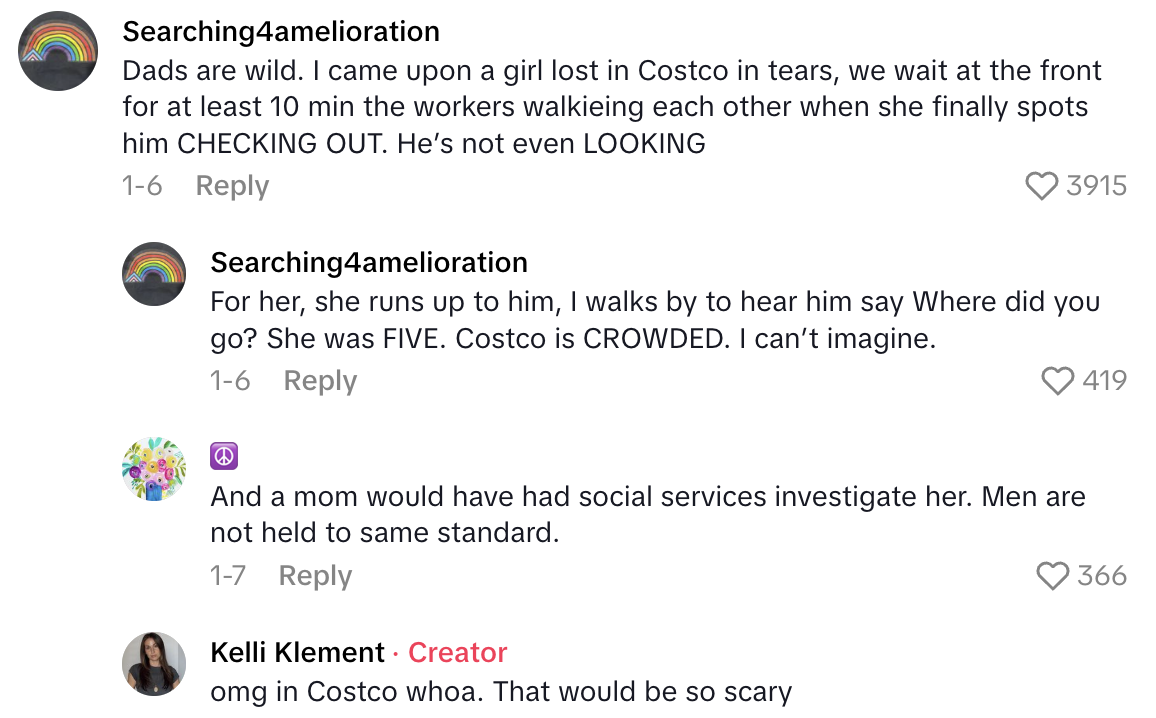Viewport: 1156px width, 718px height.
Task: Reply to the social services comment
Action: (315, 576)
